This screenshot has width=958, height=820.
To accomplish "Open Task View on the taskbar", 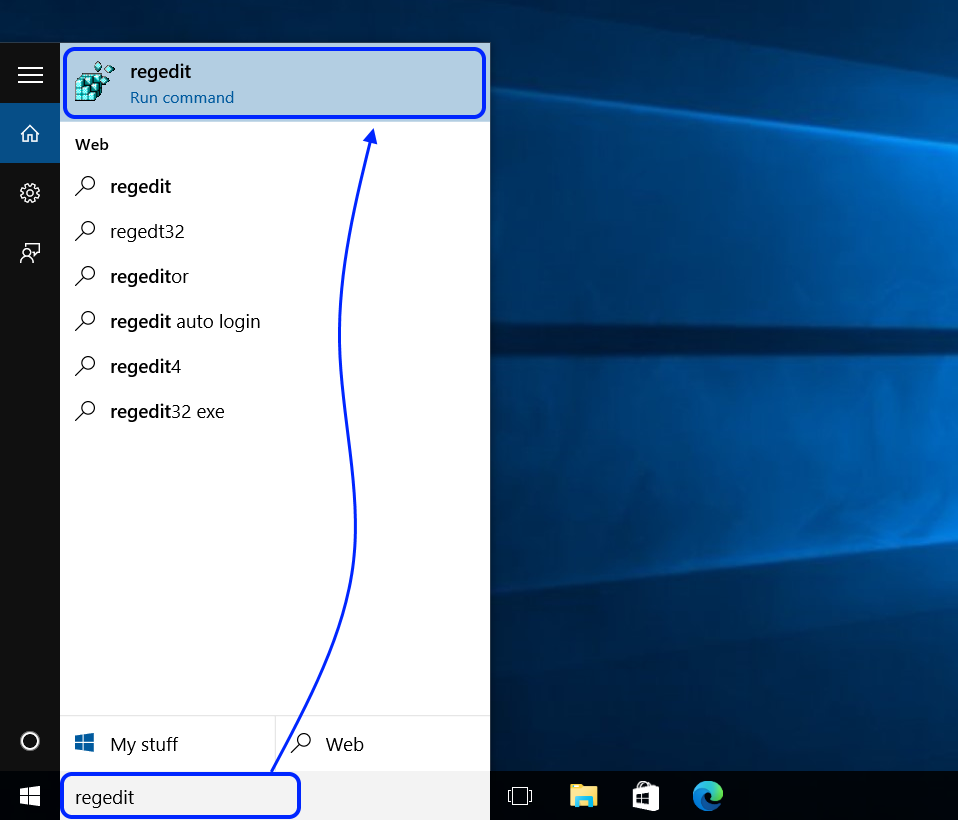I will point(520,796).
